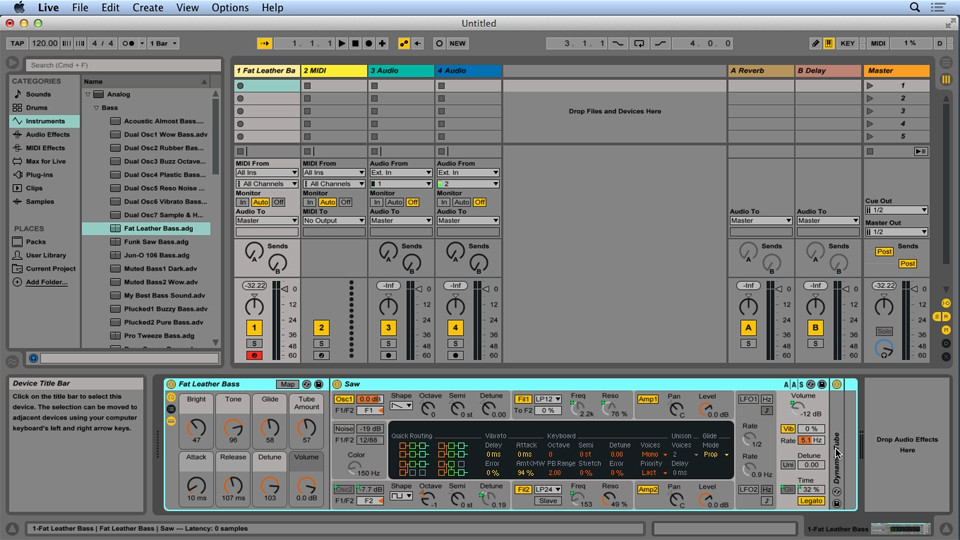The width and height of the screenshot is (960, 540).
Task: Toggle the metronome button
Action: (128, 43)
